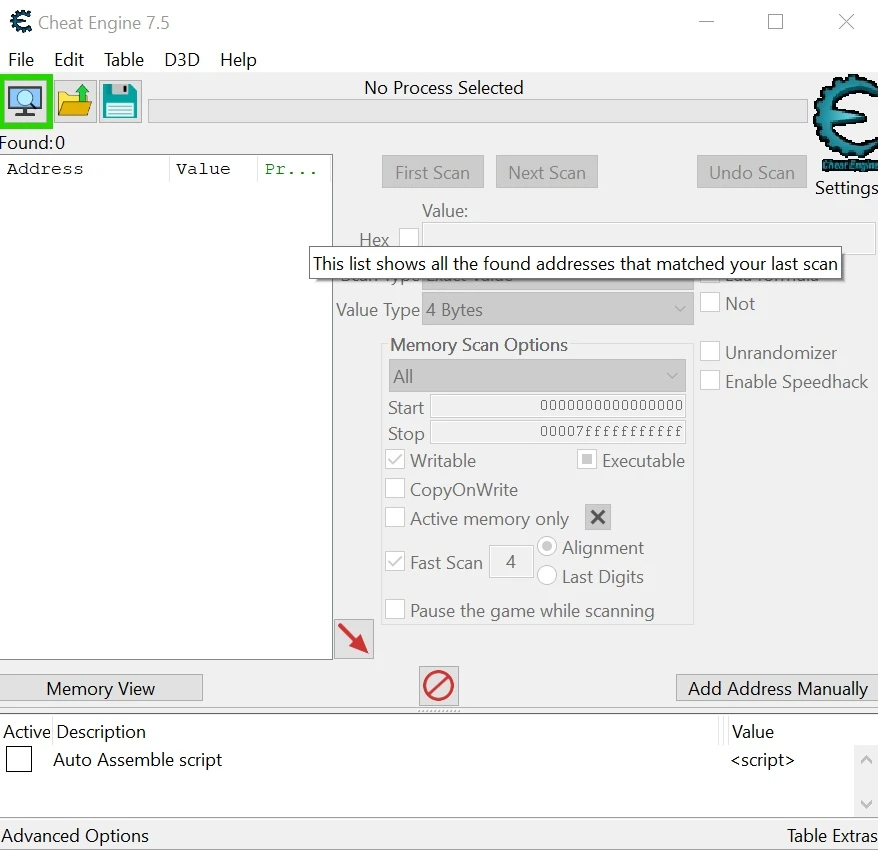The height and width of the screenshot is (850, 878).
Task: Click the Undo Scan button
Action: pyautogui.click(x=752, y=172)
